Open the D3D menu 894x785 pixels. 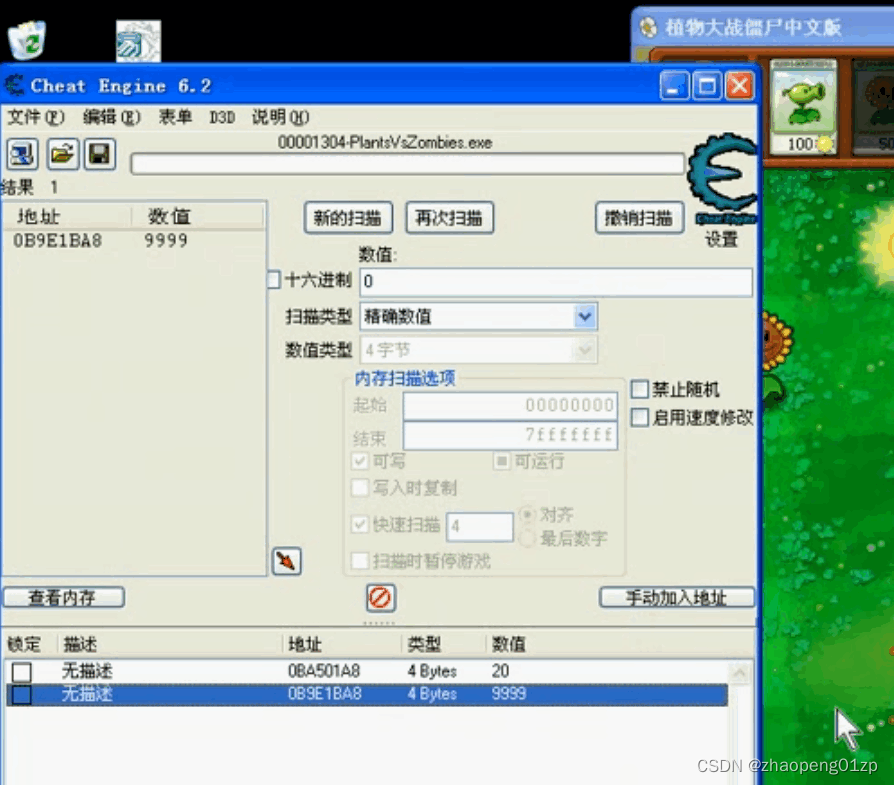[x=222, y=117]
